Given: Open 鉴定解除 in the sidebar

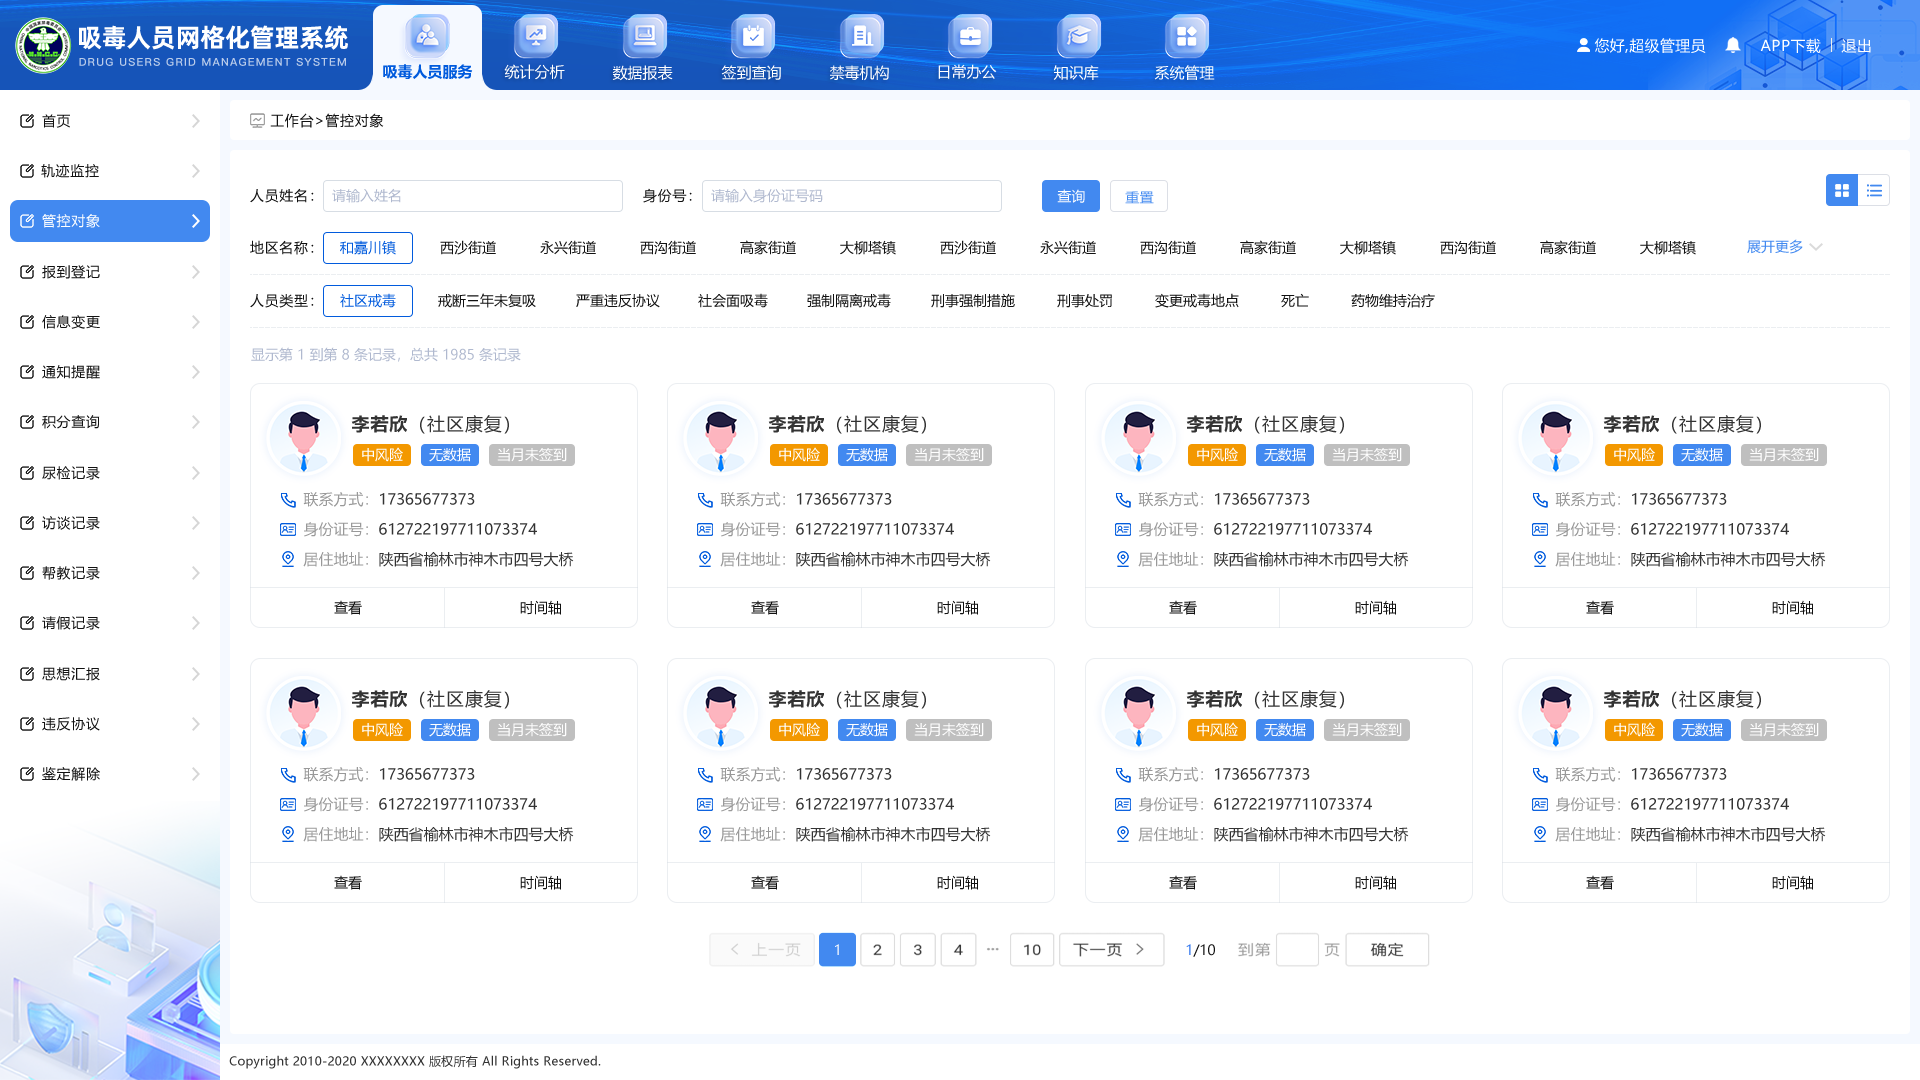Looking at the screenshot, I should [110, 774].
